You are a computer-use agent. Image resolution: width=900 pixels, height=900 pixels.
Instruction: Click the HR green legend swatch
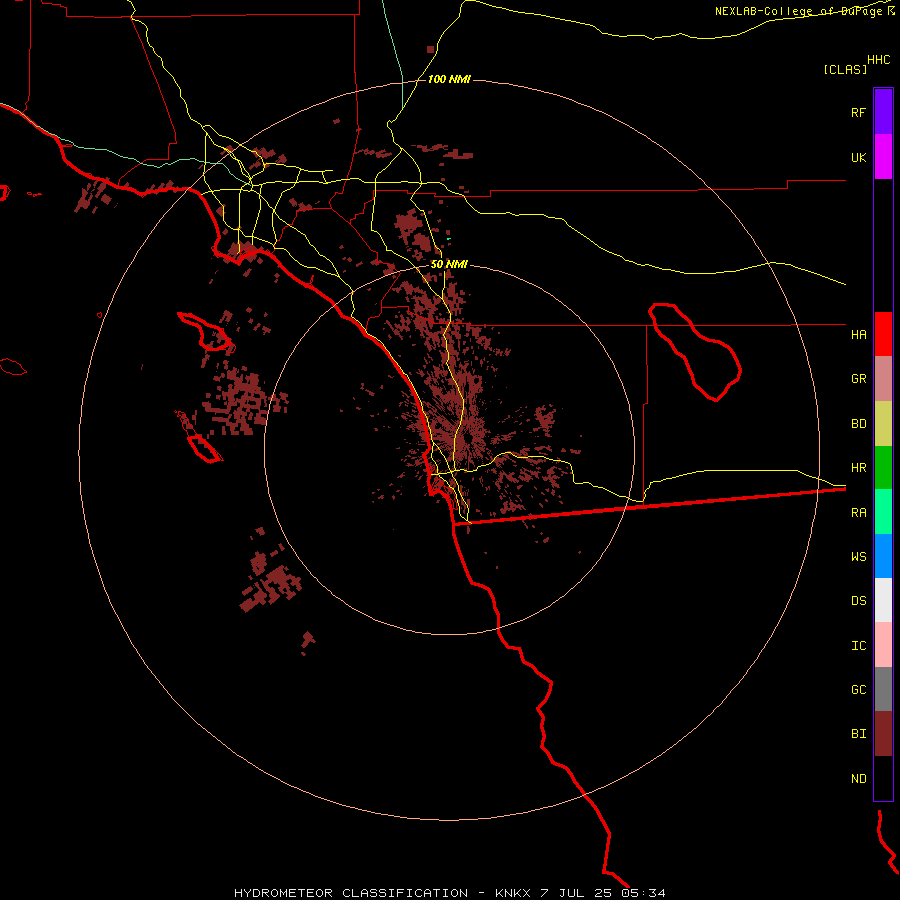(x=883, y=468)
